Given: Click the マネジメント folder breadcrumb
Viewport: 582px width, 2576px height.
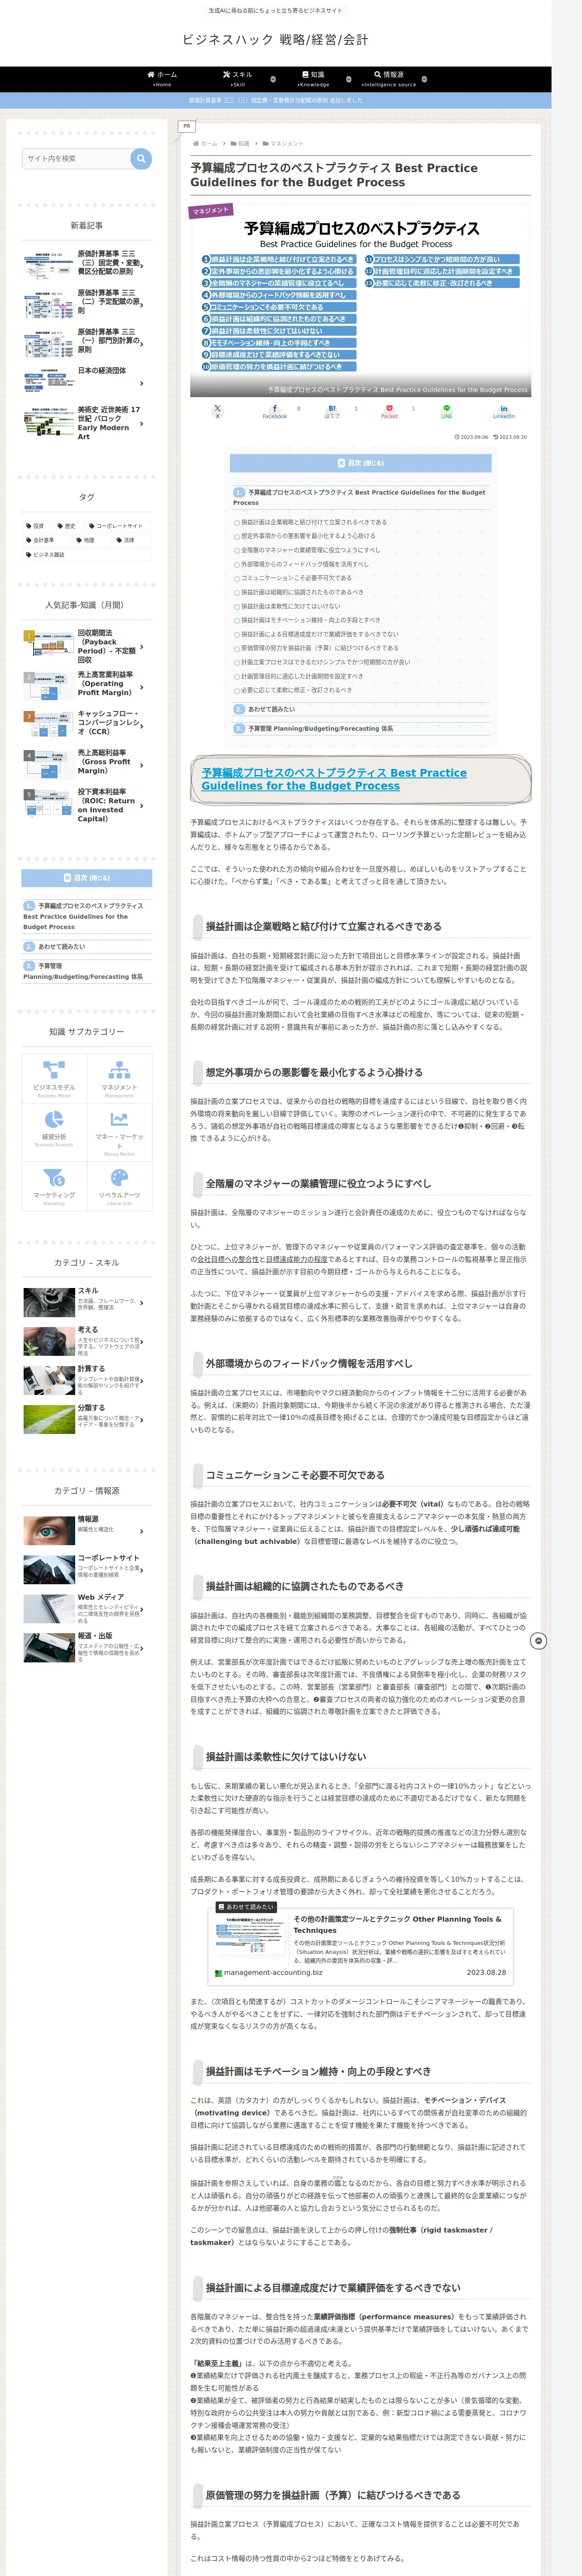Looking at the screenshot, I should (283, 144).
